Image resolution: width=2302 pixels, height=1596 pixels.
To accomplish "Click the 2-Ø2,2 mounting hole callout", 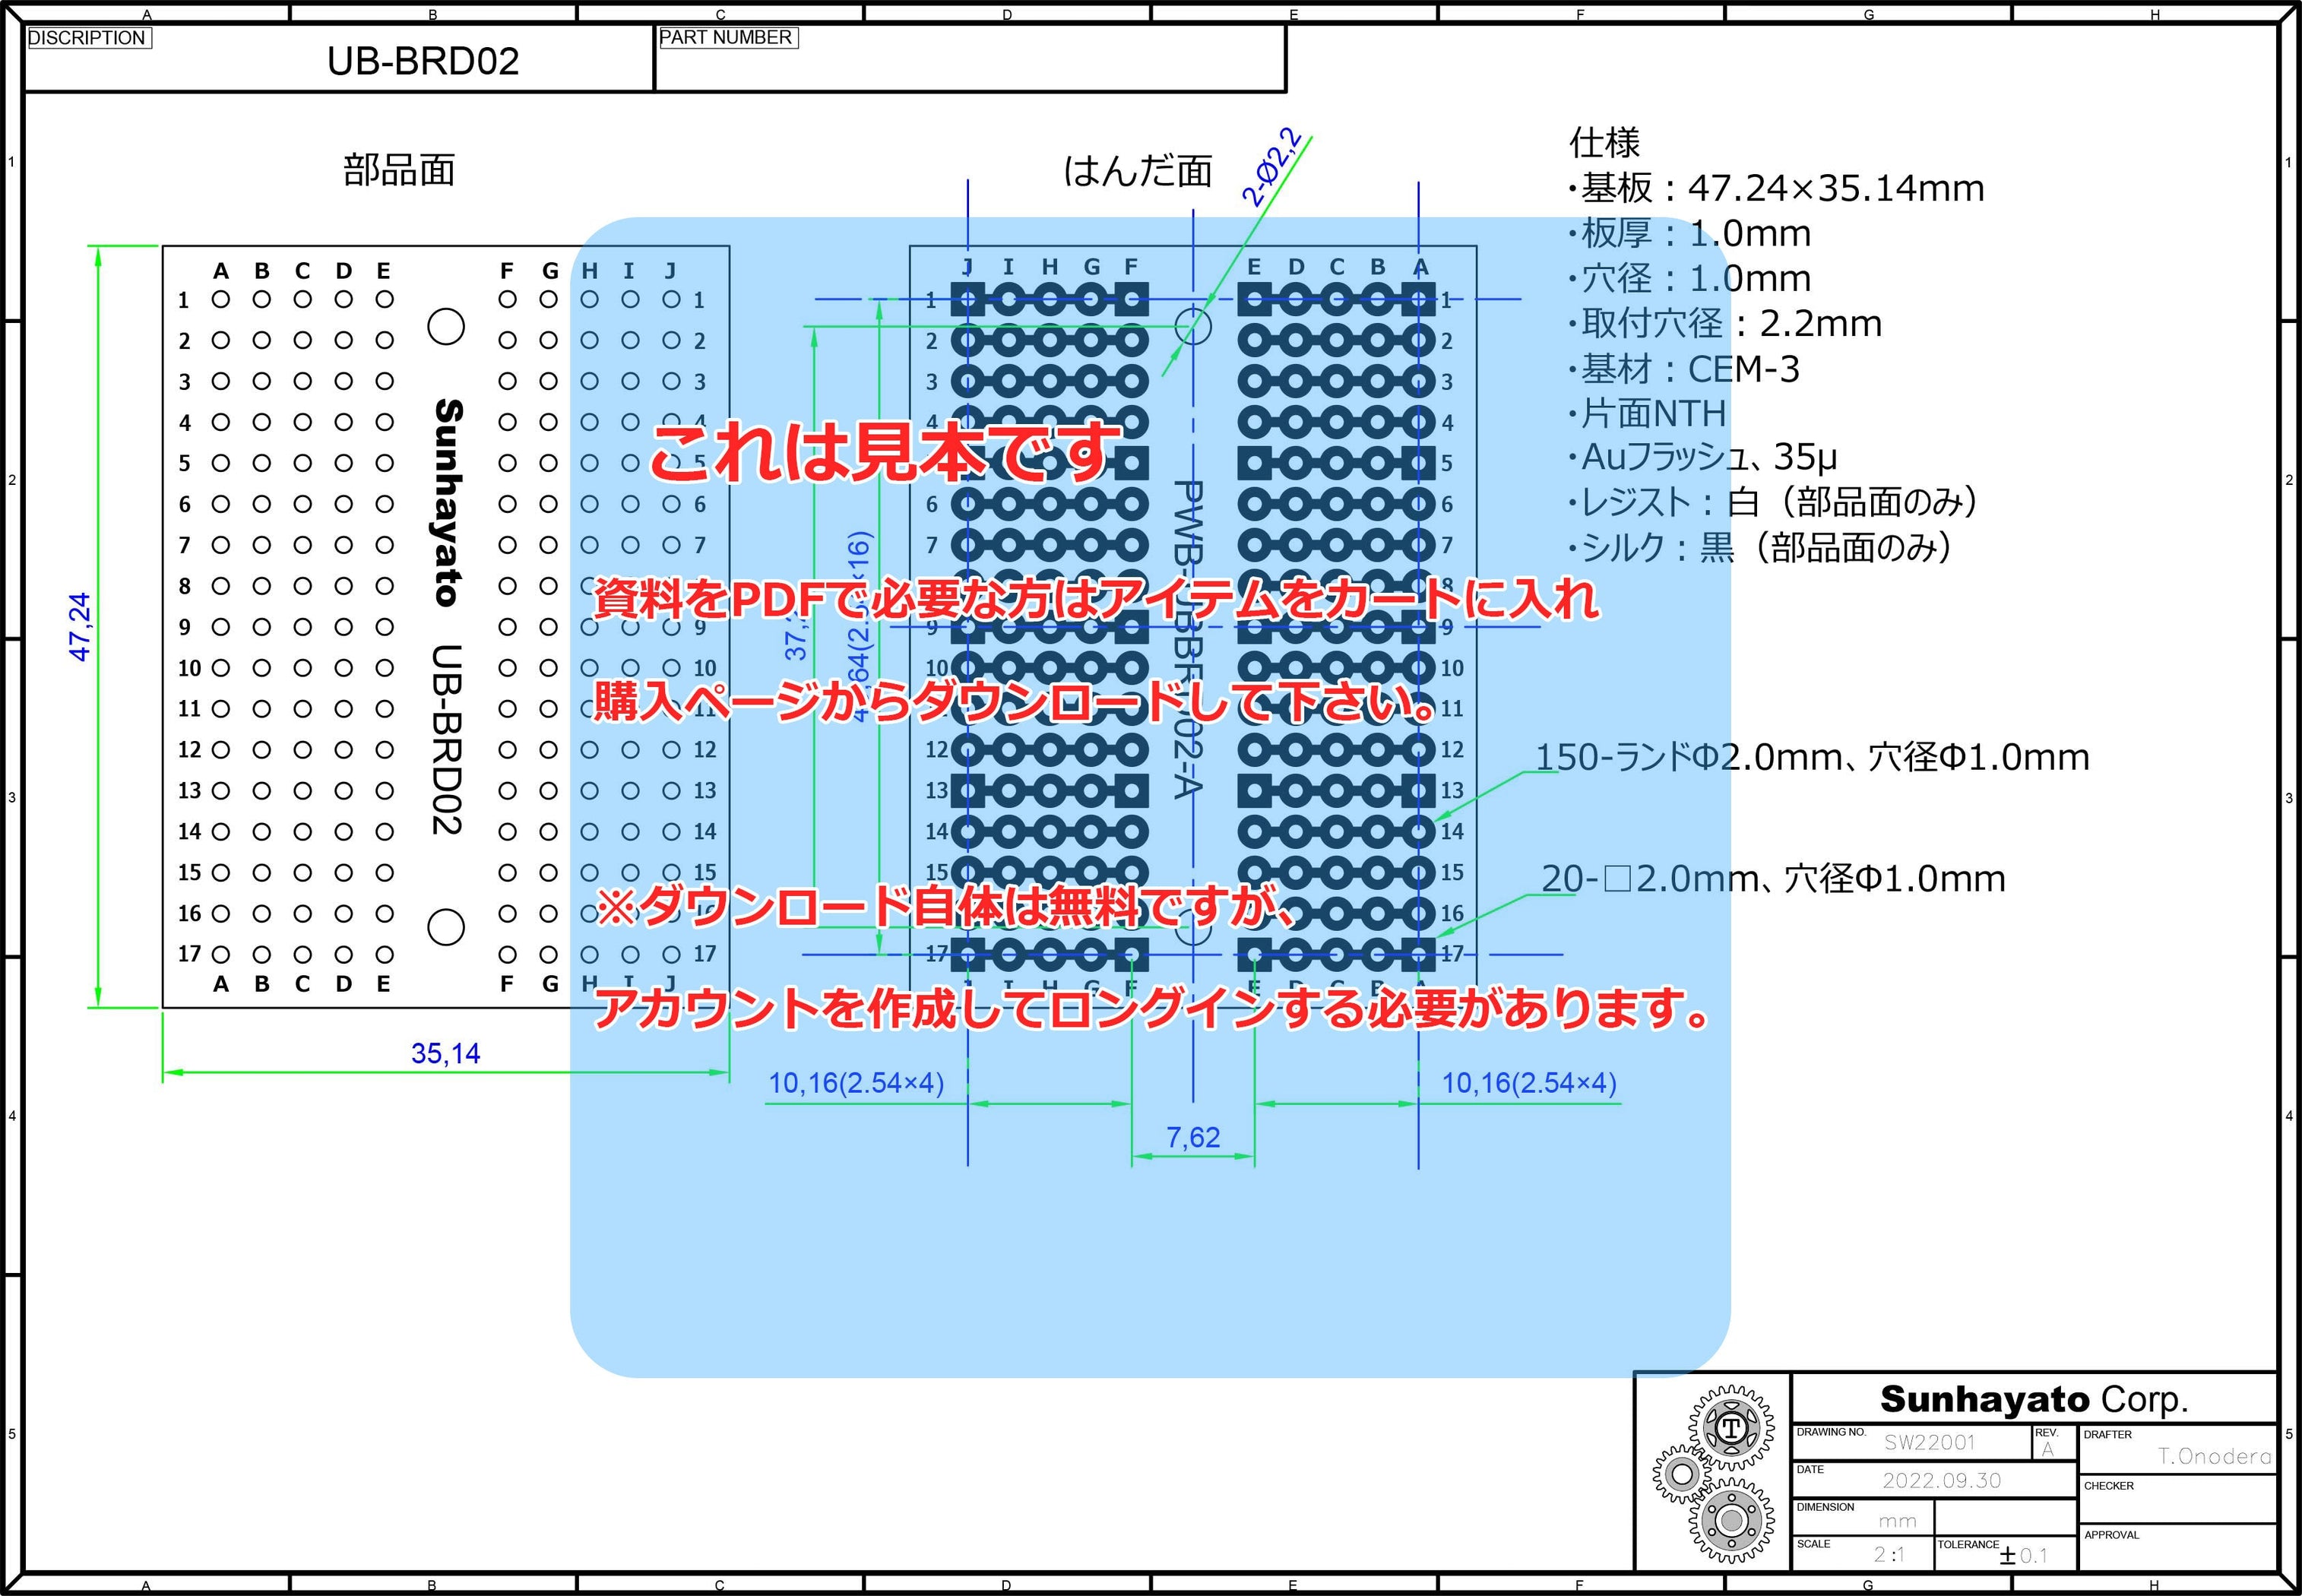I will 1272,167.
